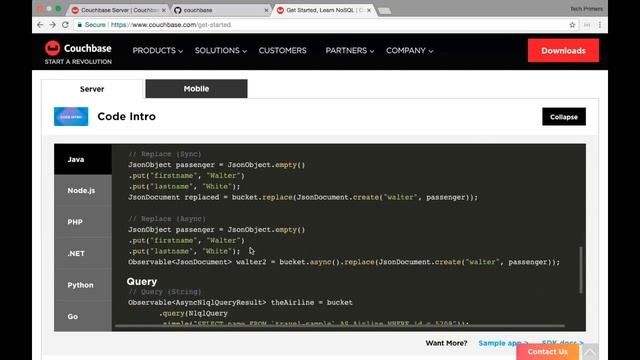The width and height of the screenshot is (640, 360).
Task: Click the Code Intro heading
Action: click(127, 116)
